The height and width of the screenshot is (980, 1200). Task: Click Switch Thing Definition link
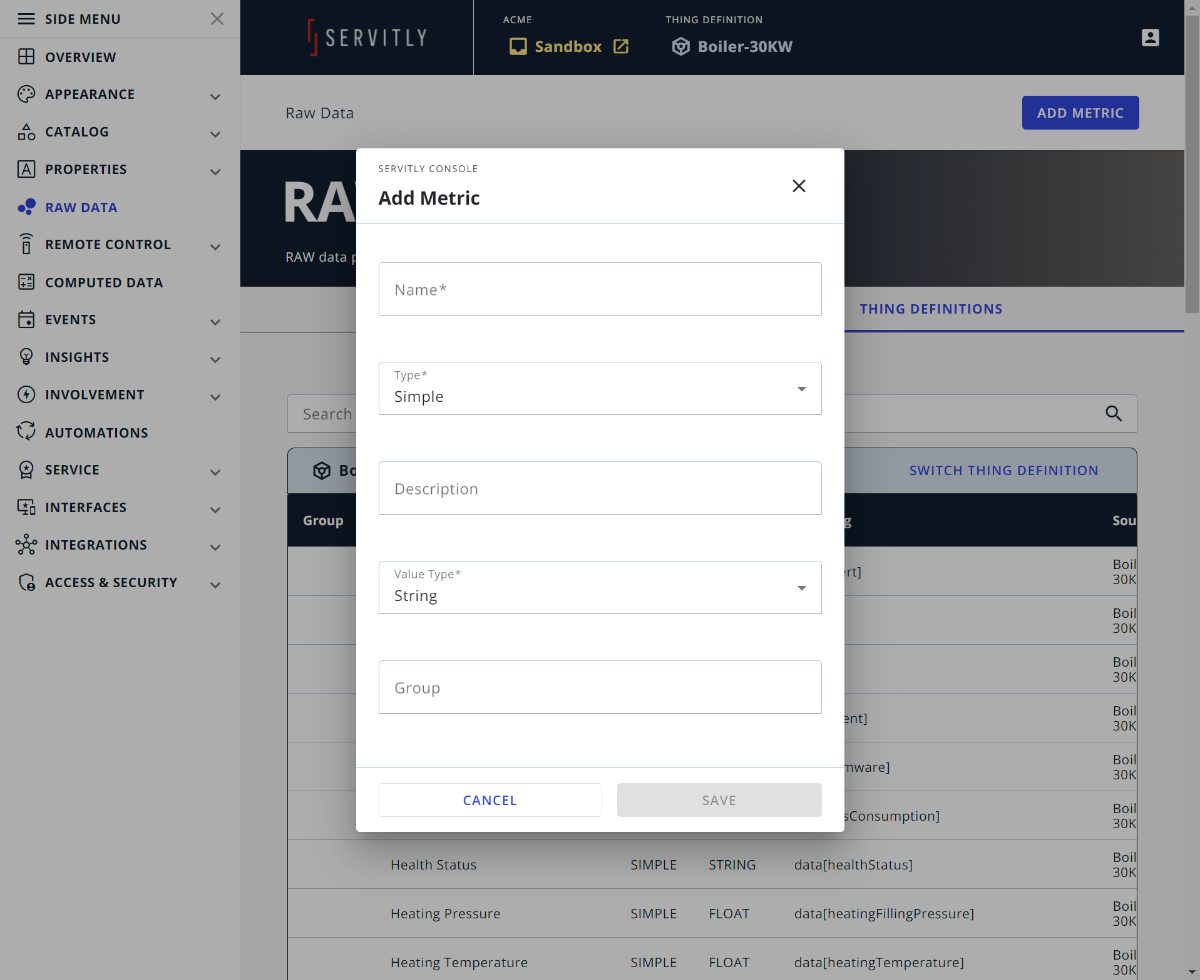tap(1003, 470)
